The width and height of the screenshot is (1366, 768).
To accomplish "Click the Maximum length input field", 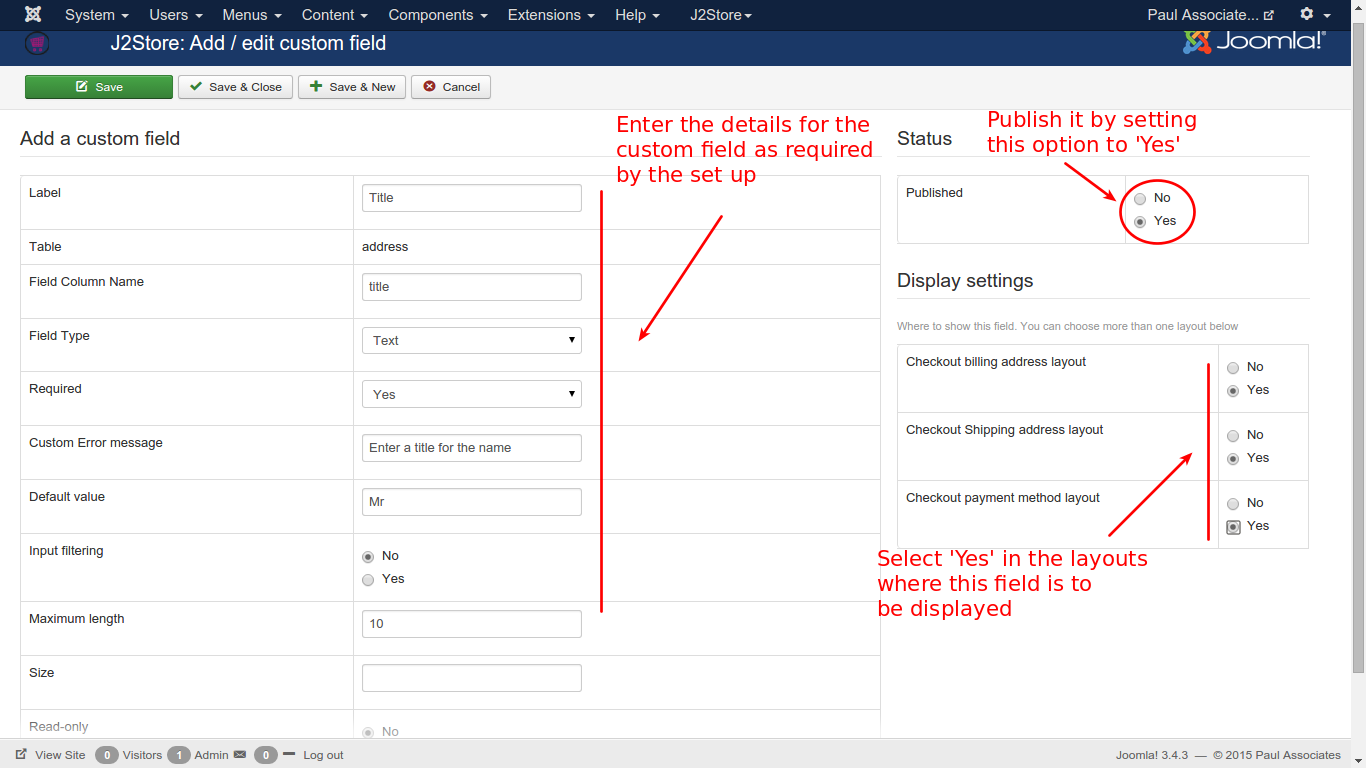I will pos(471,624).
